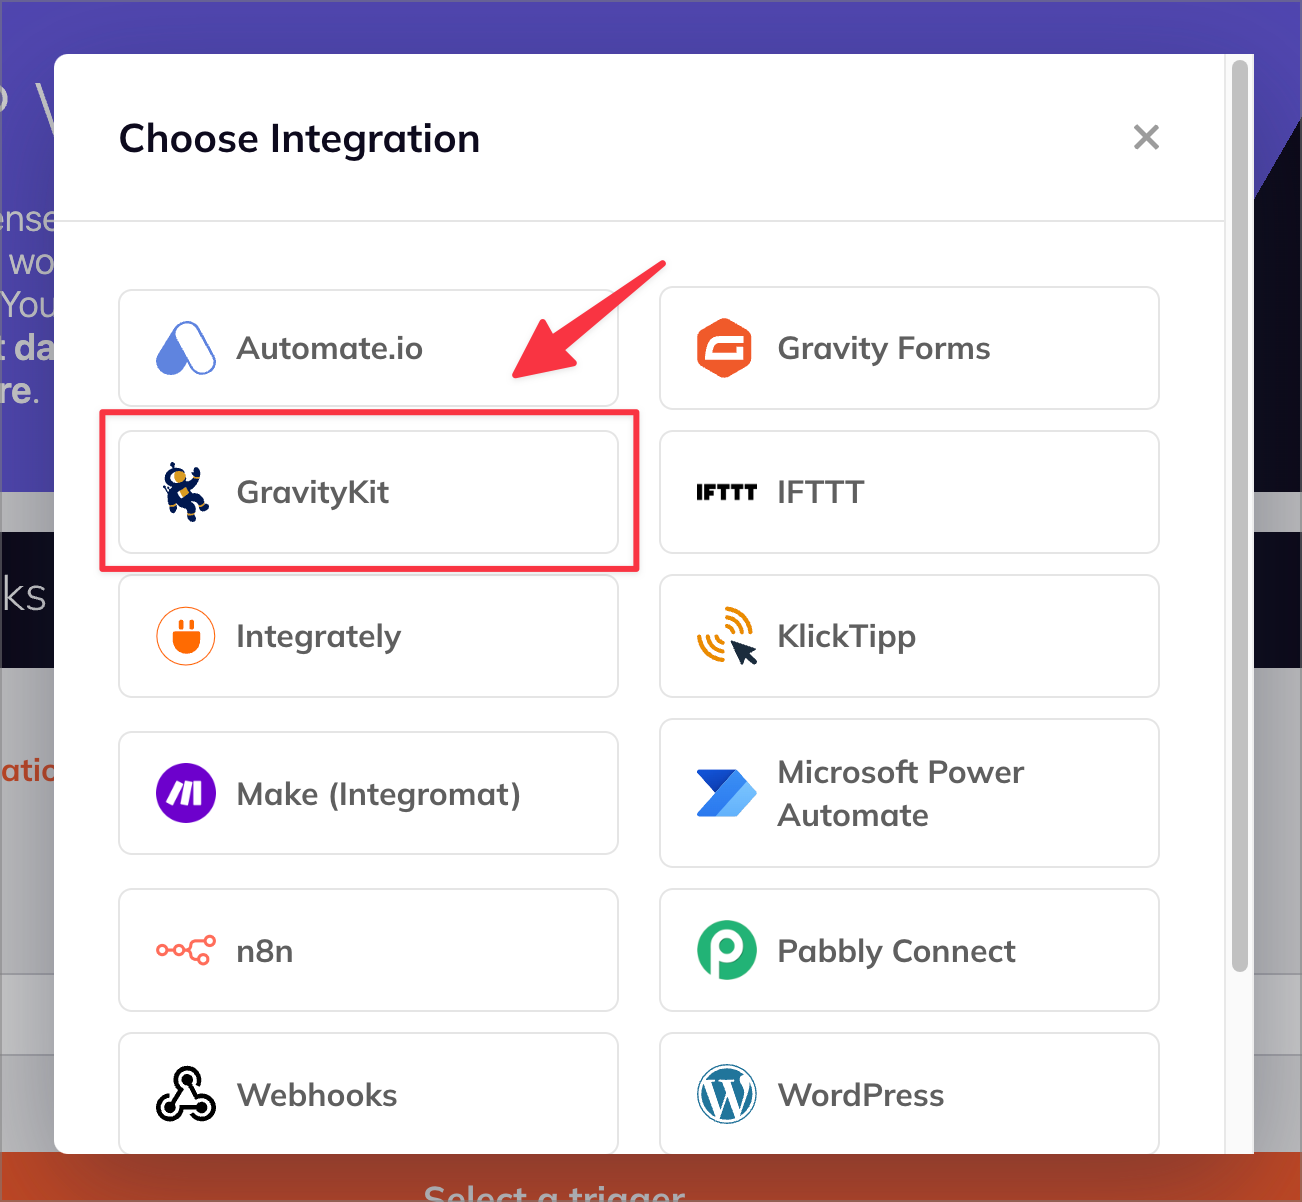This screenshot has height=1202, width=1302.
Task: Close the Choose Integration dialog
Action: click(x=1146, y=137)
